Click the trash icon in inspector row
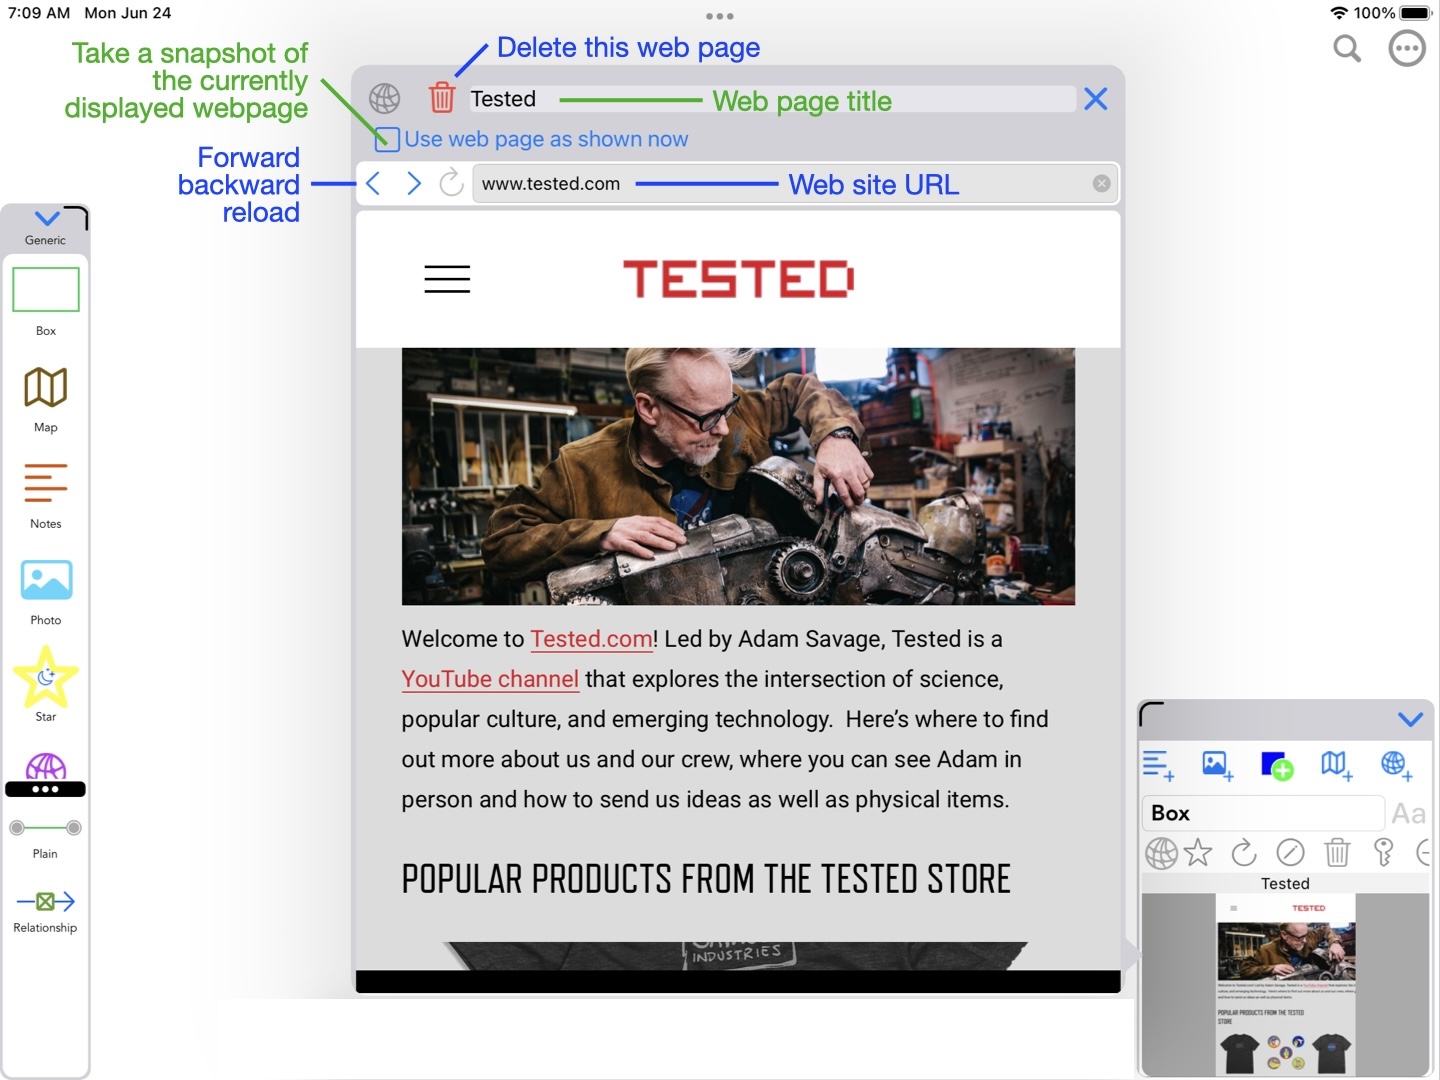Image resolution: width=1440 pixels, height=1080 pixels. point(1337,853)
